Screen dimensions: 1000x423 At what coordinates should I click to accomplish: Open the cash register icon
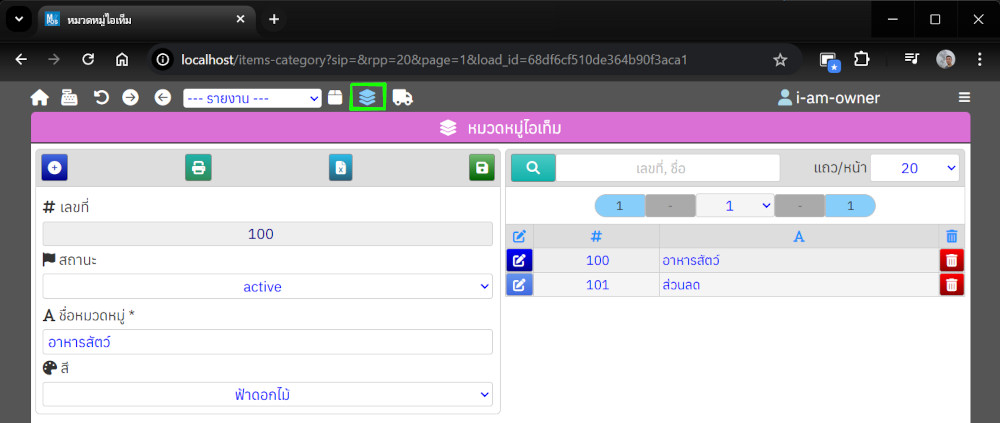pyautogui.click(x=69, y=97)
